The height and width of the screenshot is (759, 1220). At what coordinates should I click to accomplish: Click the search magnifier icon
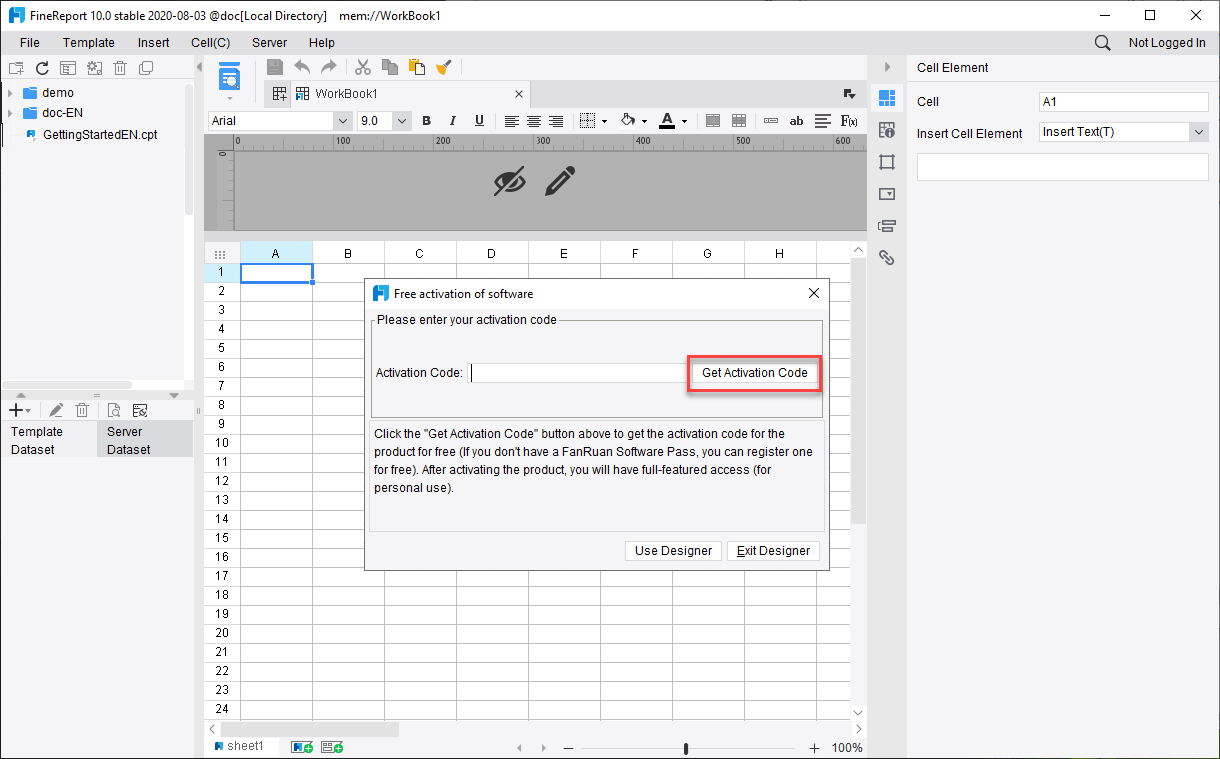[x=1102, y=43]
